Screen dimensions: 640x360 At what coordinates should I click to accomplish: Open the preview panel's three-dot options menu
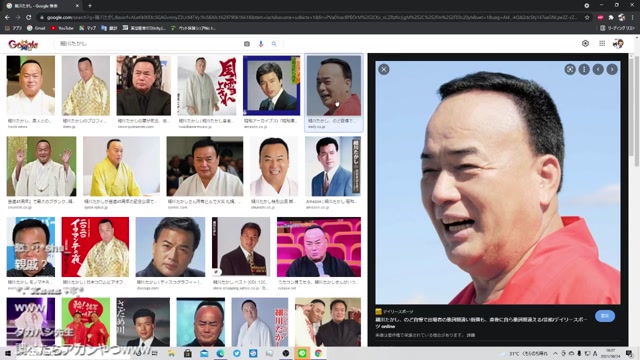(584, 69)
